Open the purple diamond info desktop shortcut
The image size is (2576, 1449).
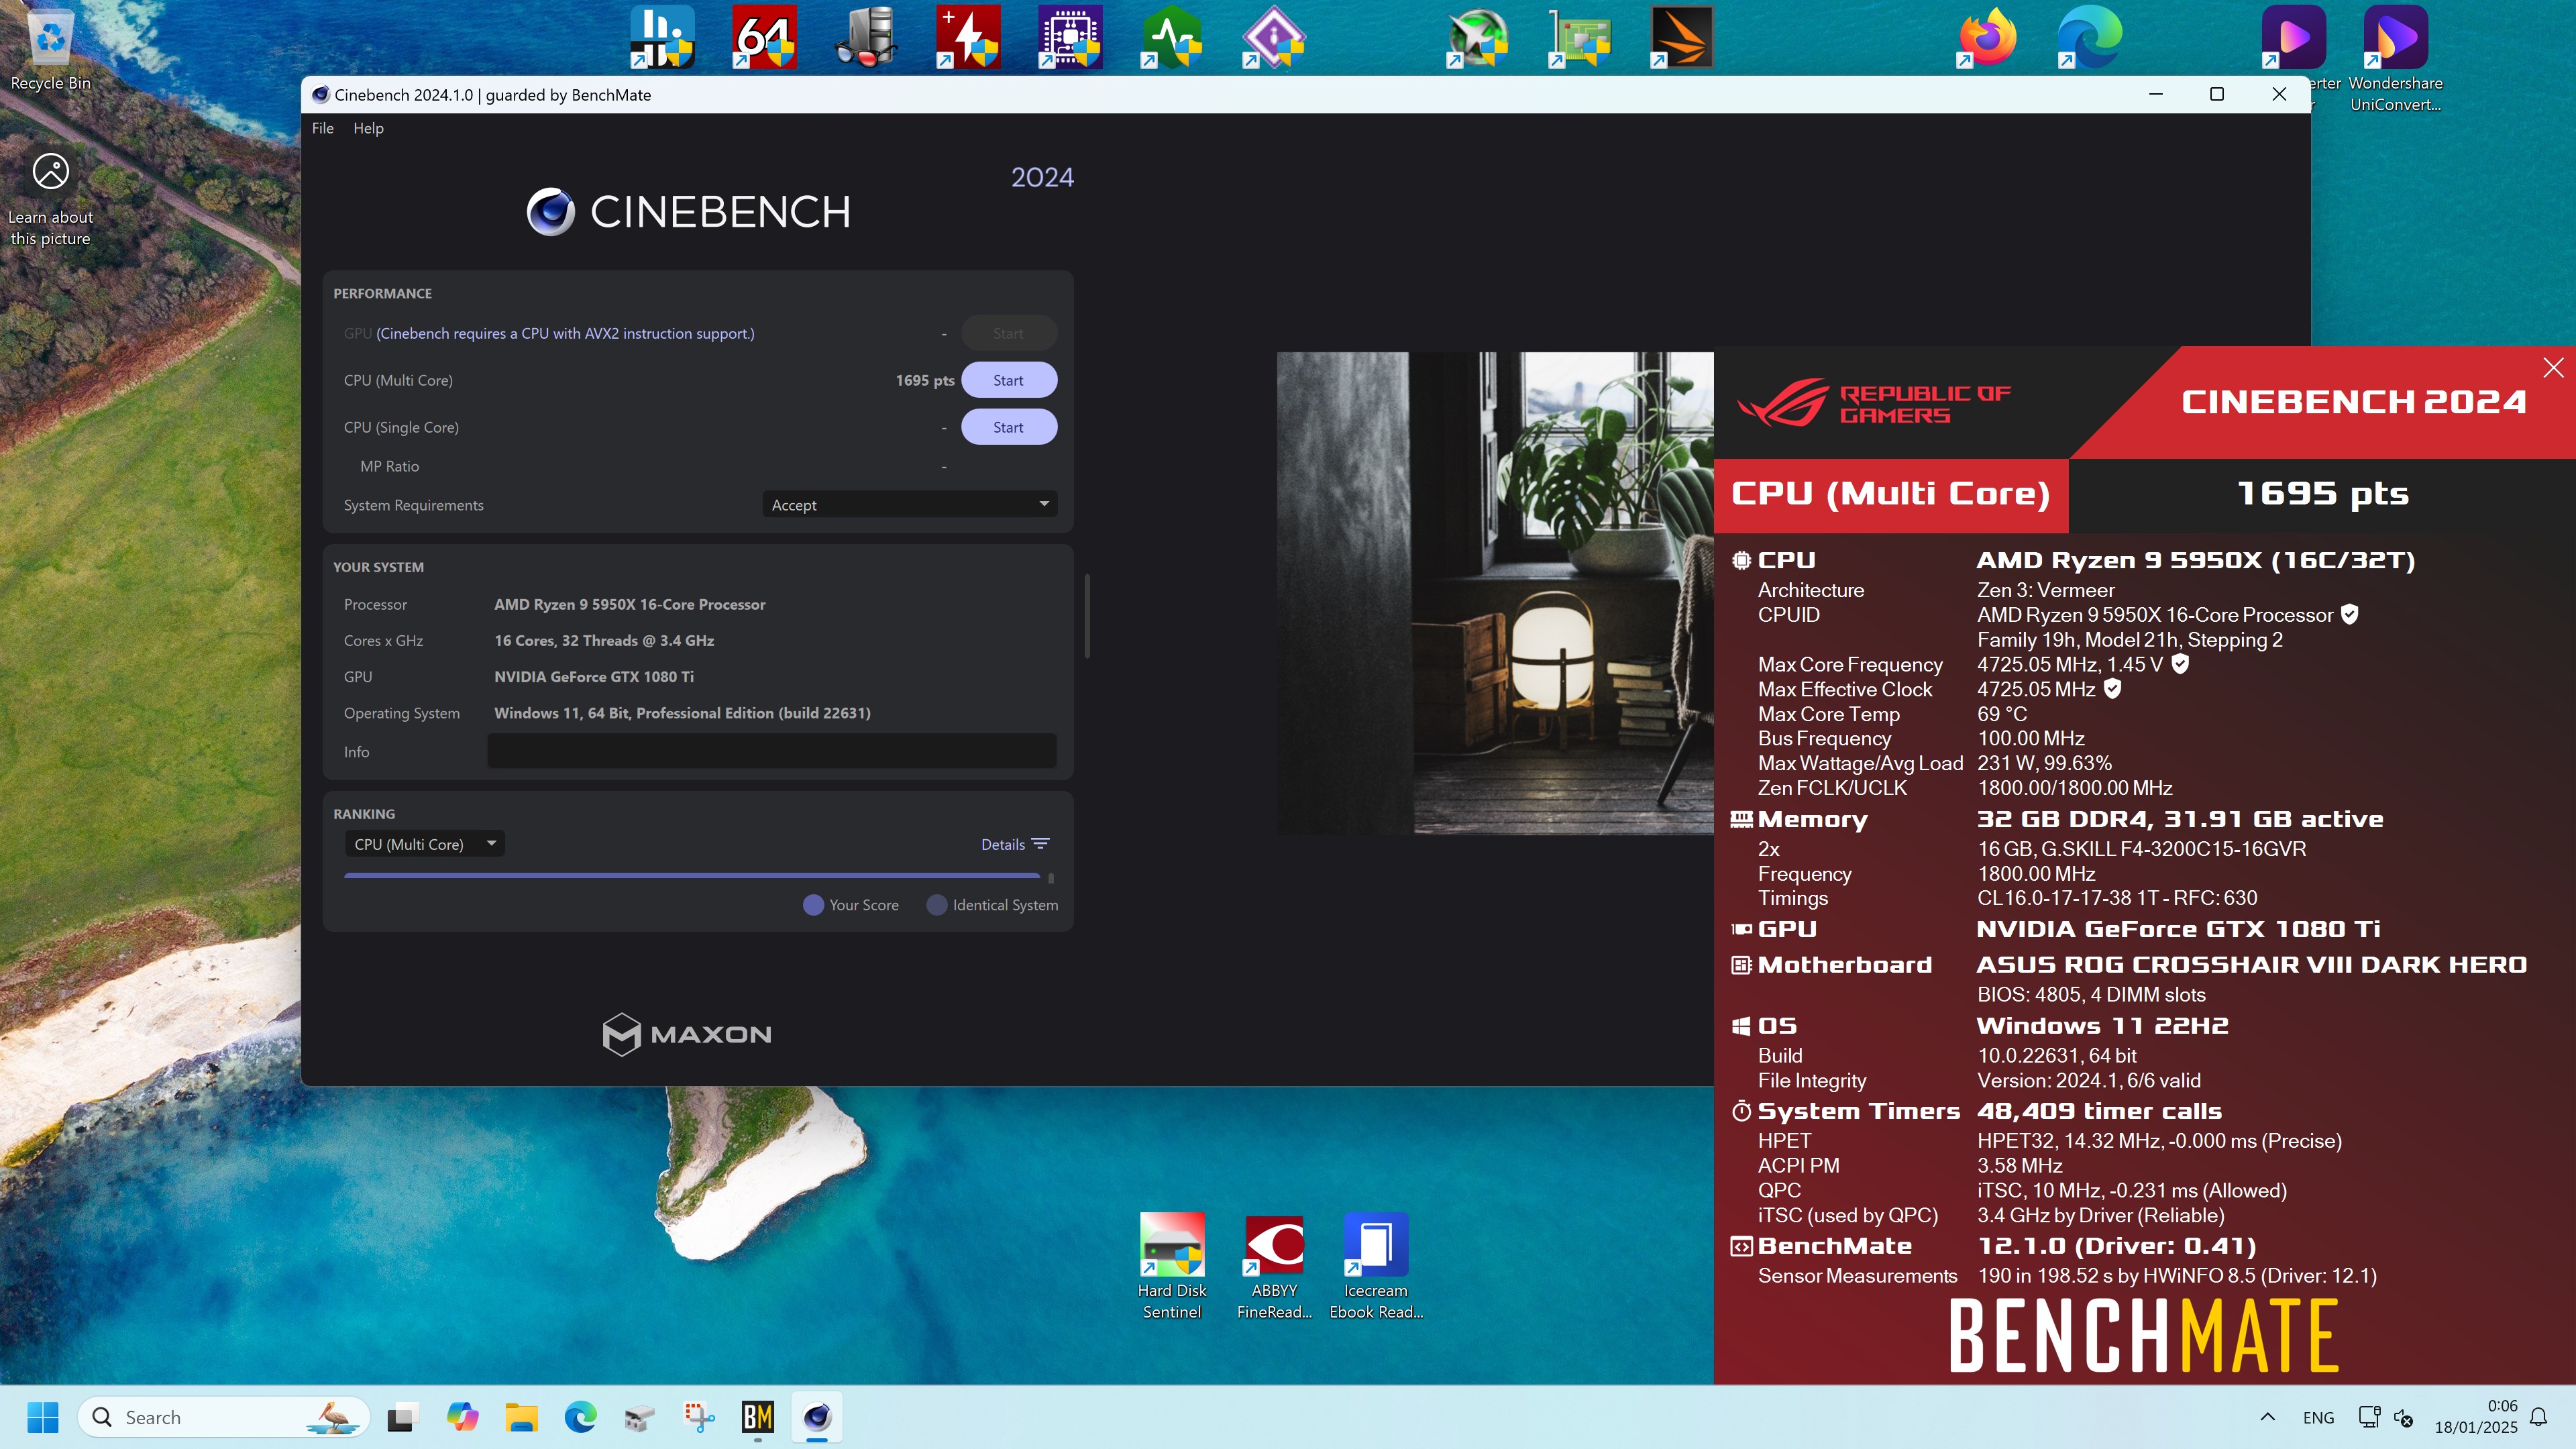[1274, 37]
